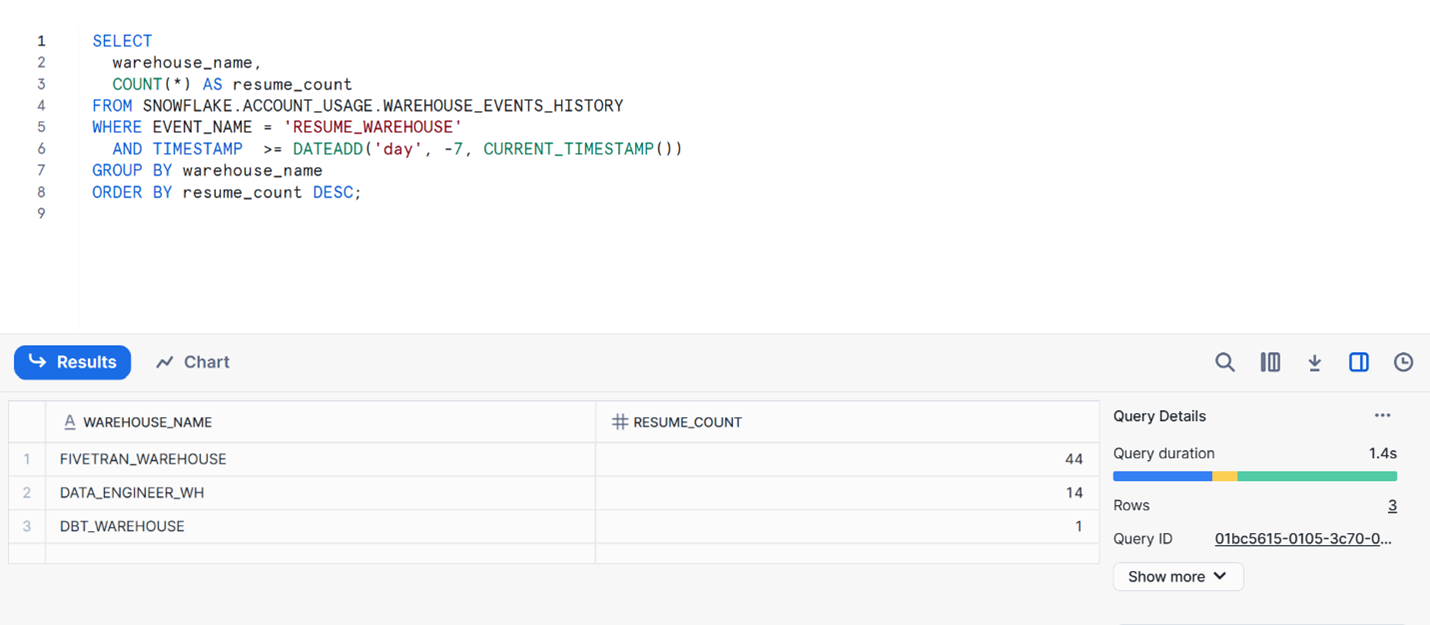
Task: Toggle the query details side panel
Action: [x=1358, y=362]
